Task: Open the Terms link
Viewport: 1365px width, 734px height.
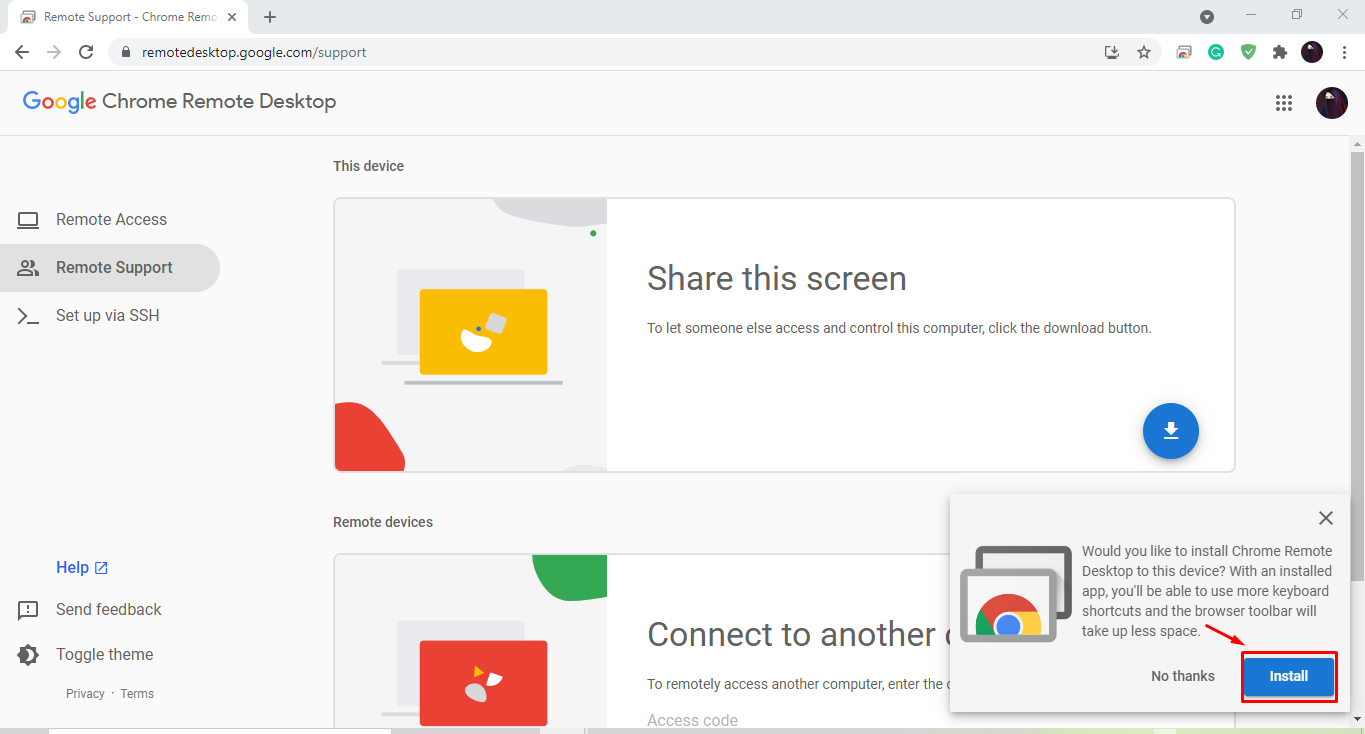Action: click(x=137, y=694)
